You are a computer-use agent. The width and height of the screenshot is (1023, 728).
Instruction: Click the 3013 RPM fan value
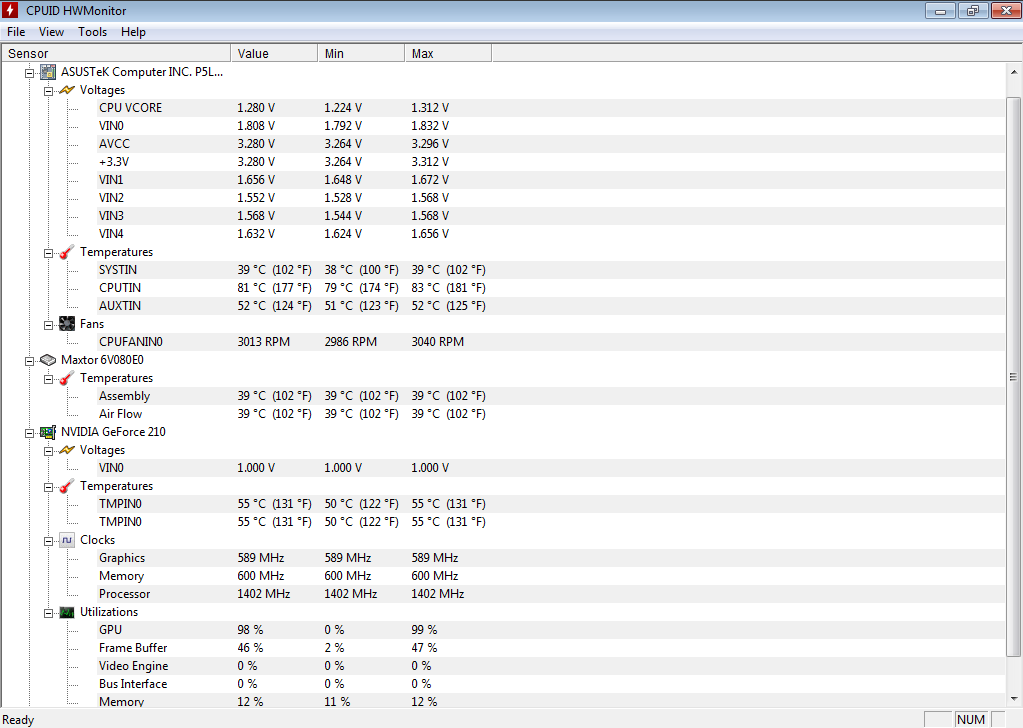tap(264, 342)
